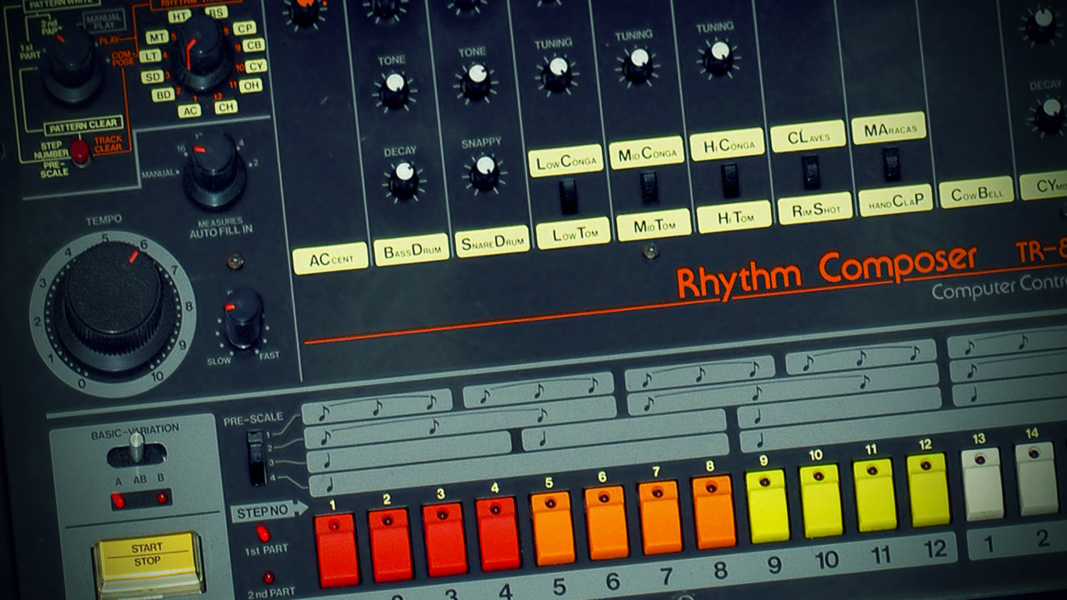Click the SnareDrum label

click(x=492, y=242)
